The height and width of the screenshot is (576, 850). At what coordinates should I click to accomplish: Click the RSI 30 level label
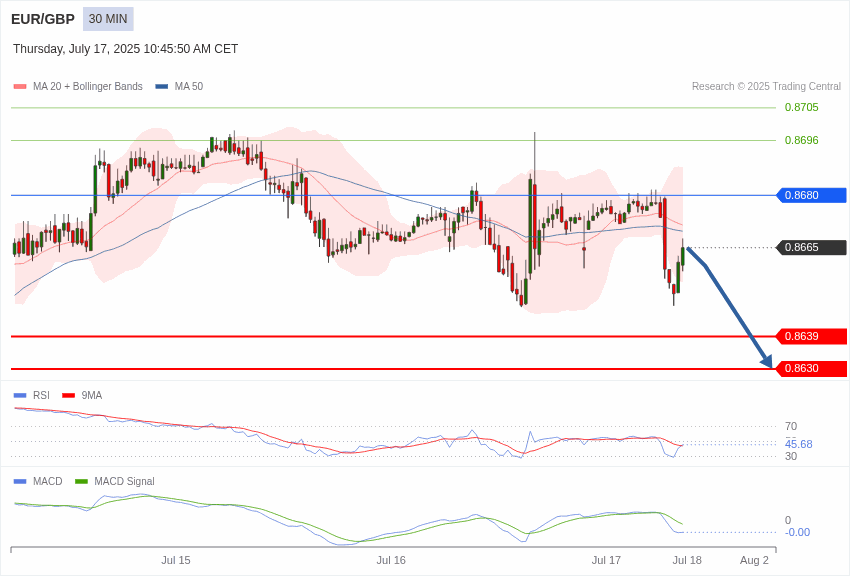[x=791, y=456]
